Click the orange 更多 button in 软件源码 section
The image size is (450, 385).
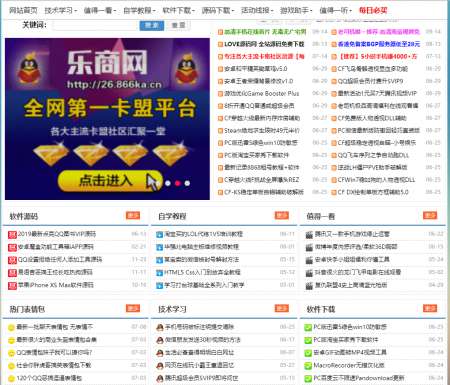pos(133,216)
